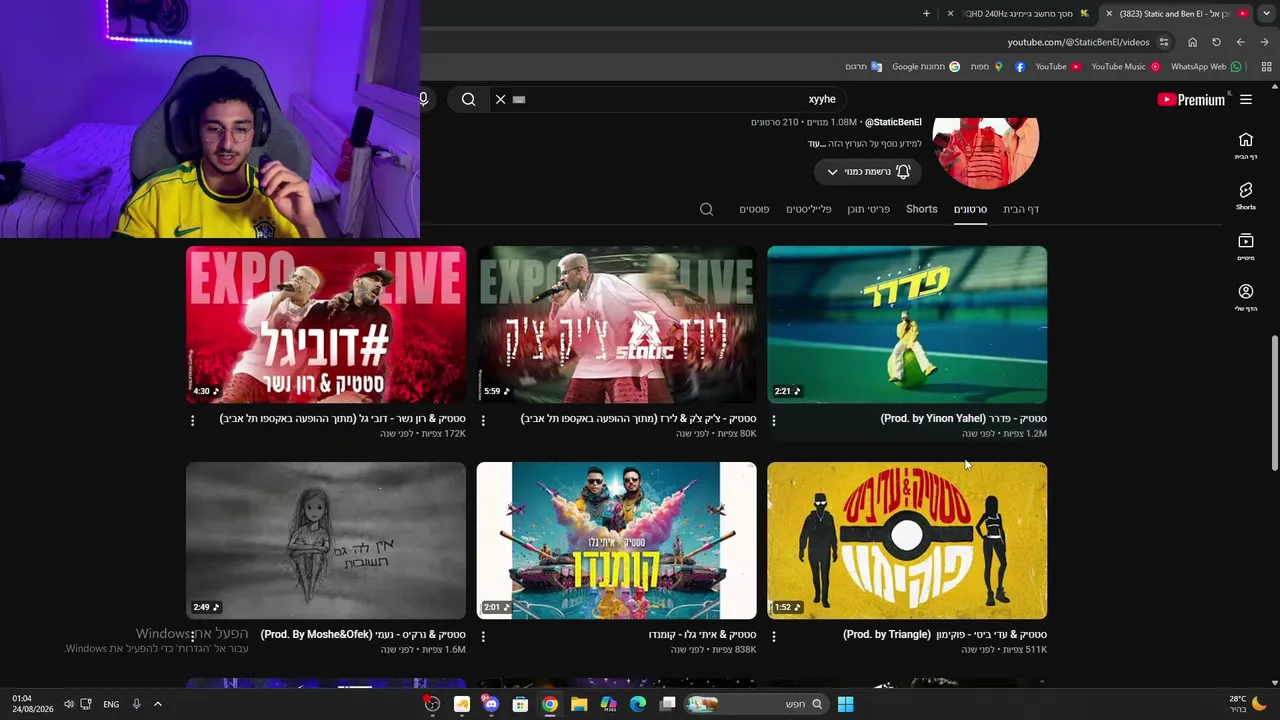Start voice search with the microphone icon
1280x720 pixels.
424,99
